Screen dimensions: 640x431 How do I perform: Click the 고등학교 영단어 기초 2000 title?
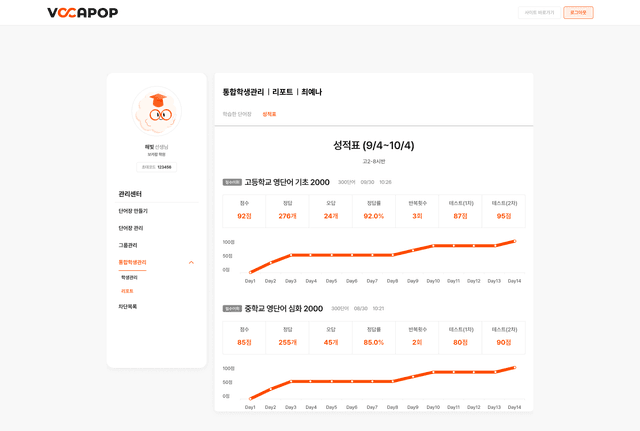(x=287, y=182)
